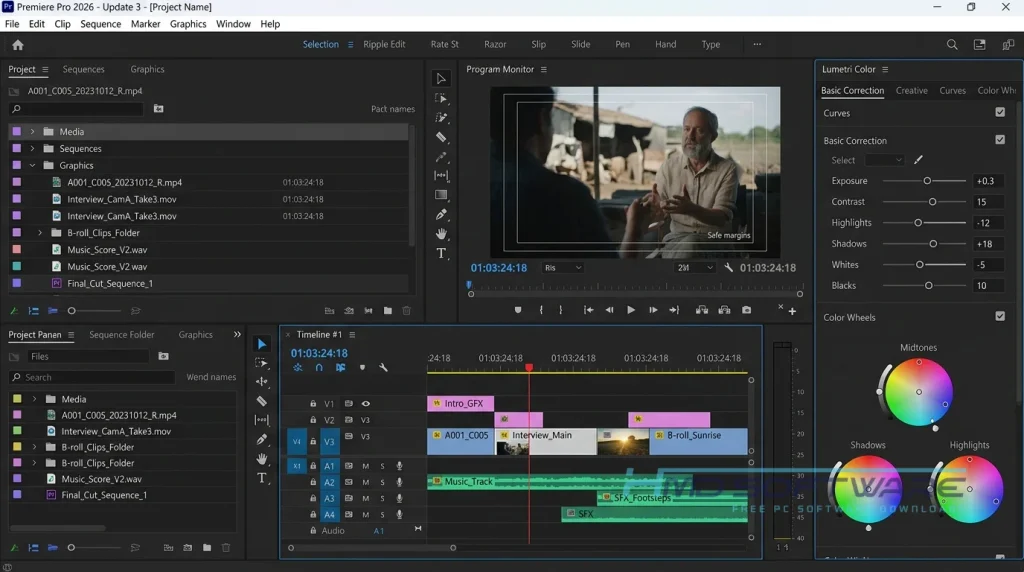The image size is (1024, 572).
Task: Select the Hand tool in the vertical toolbar by the monitor
Action: click(x=441, y=234)
